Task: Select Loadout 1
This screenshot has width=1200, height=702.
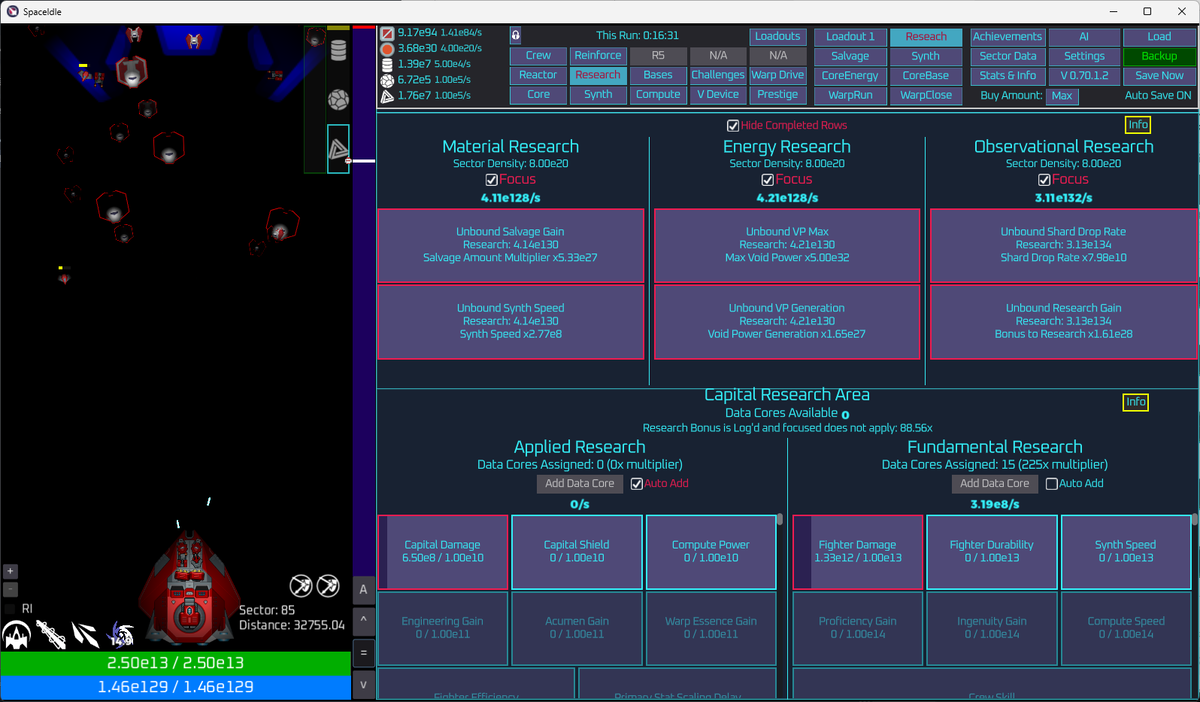Action: click(x=850, y=36)
